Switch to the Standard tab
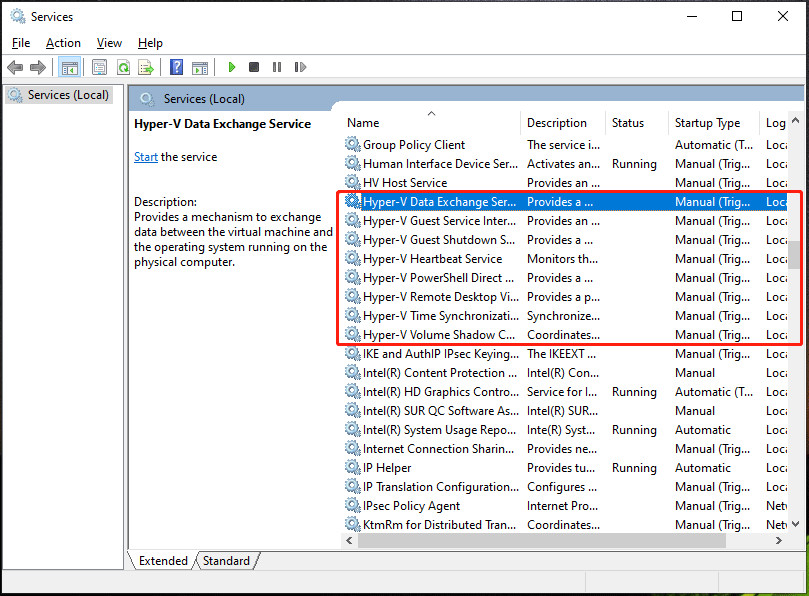 (x=226, y=561)
